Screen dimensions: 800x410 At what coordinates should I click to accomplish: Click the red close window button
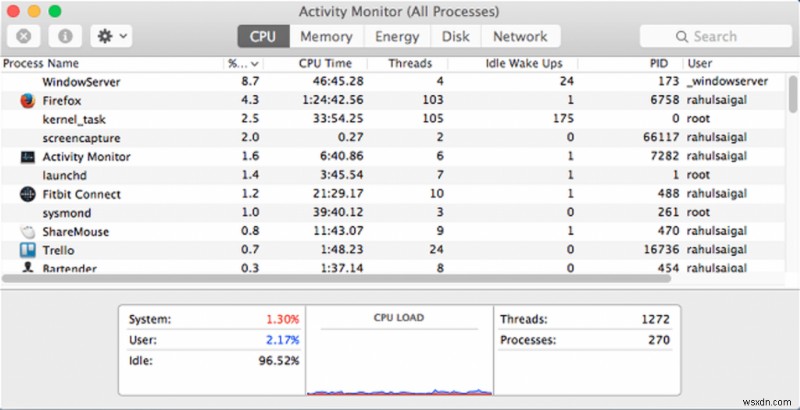13,11
